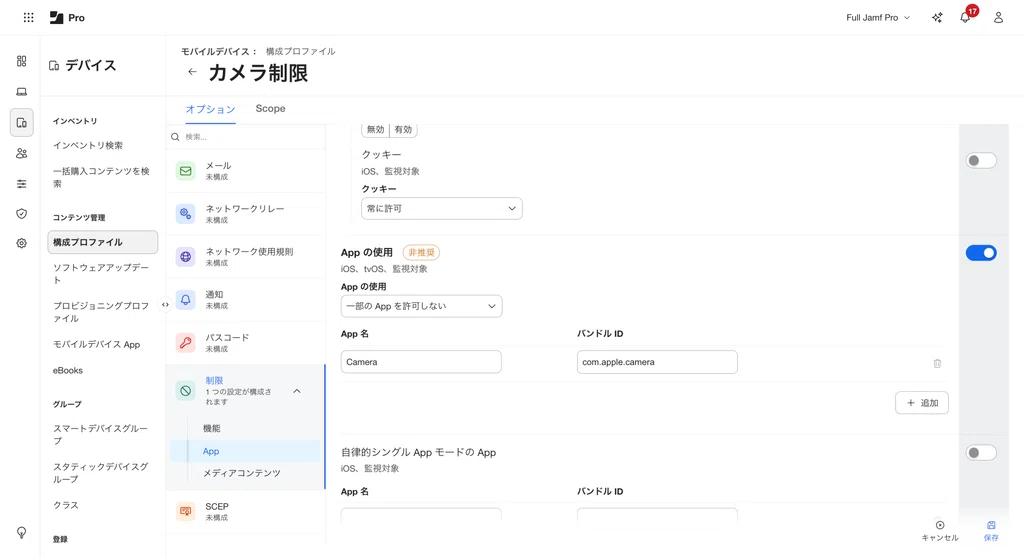This screenshot has width=1024, height=558.
Task: Collapse the 制限 section chevron
Action: coord(297,391)
